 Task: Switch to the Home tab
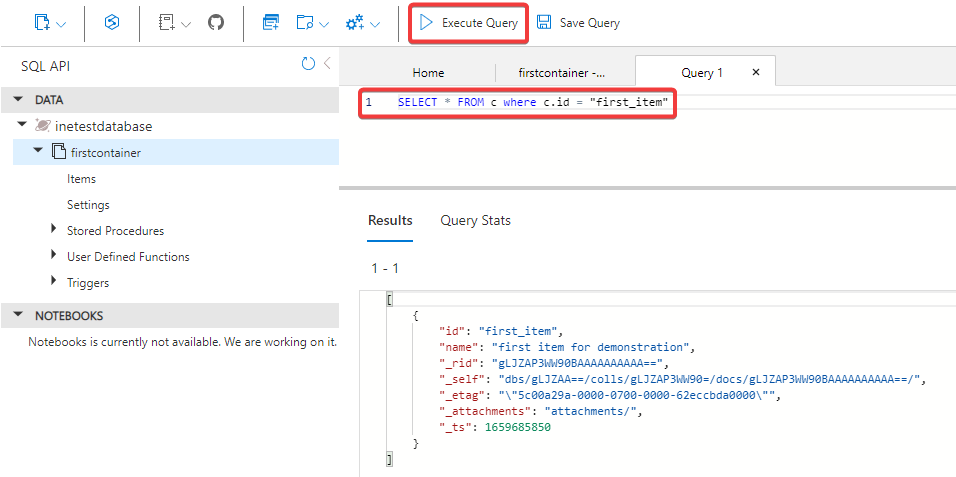(x=428, y=73)
